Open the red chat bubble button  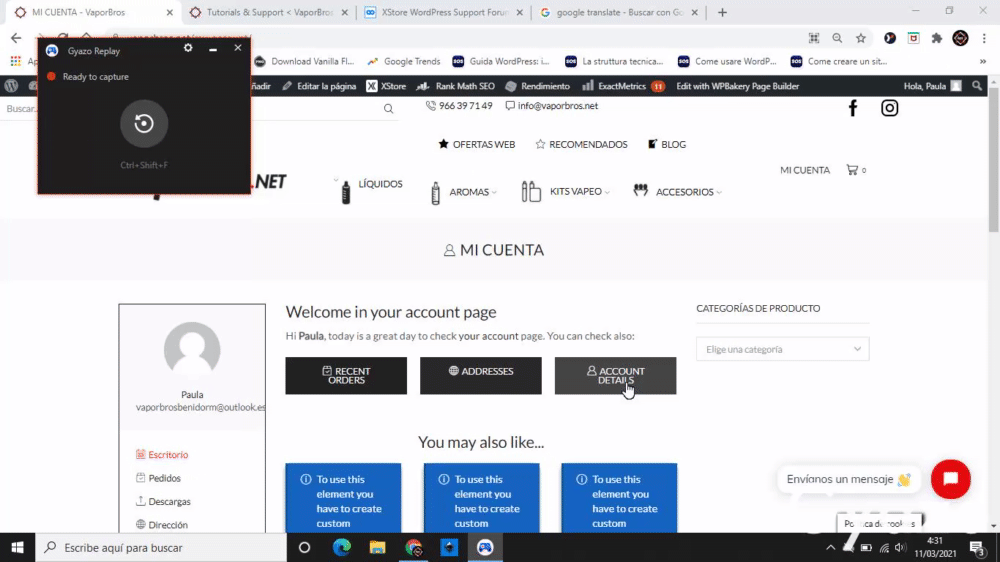point(950,479)
